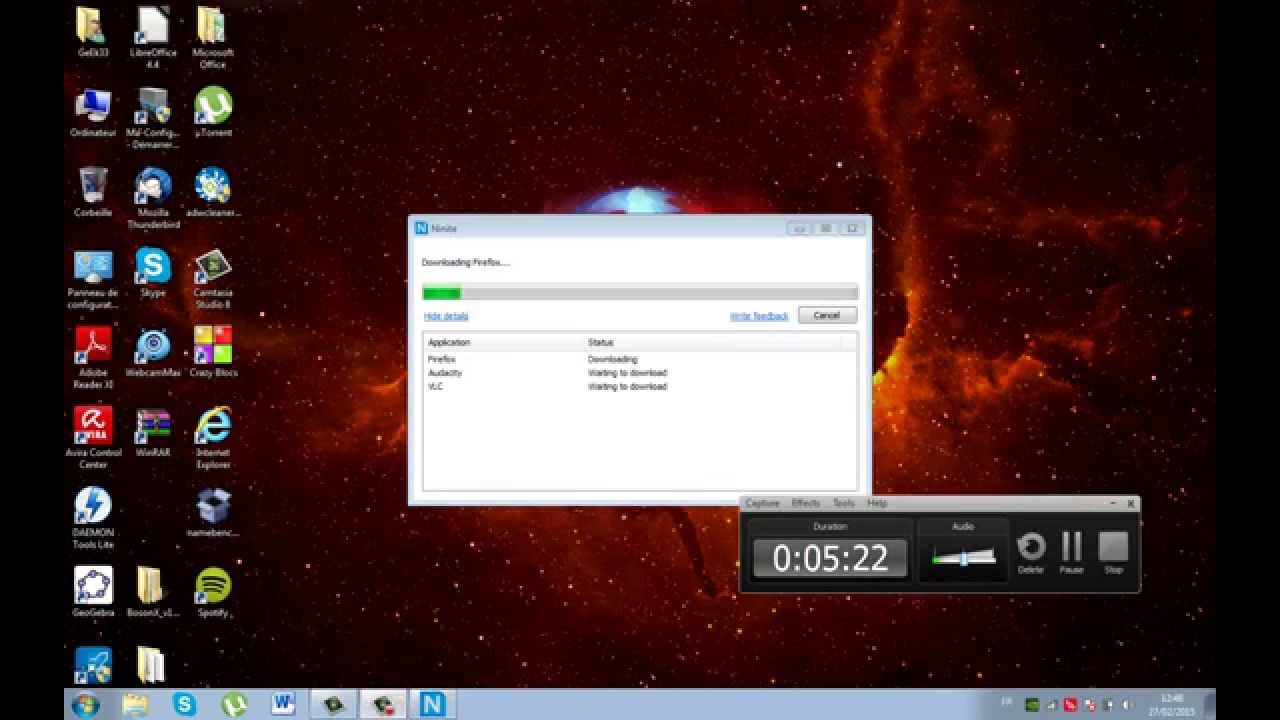This screenshot has width=1280, height=720.
Task: Open the namebench desktop icon
Action: coord(213,512)
